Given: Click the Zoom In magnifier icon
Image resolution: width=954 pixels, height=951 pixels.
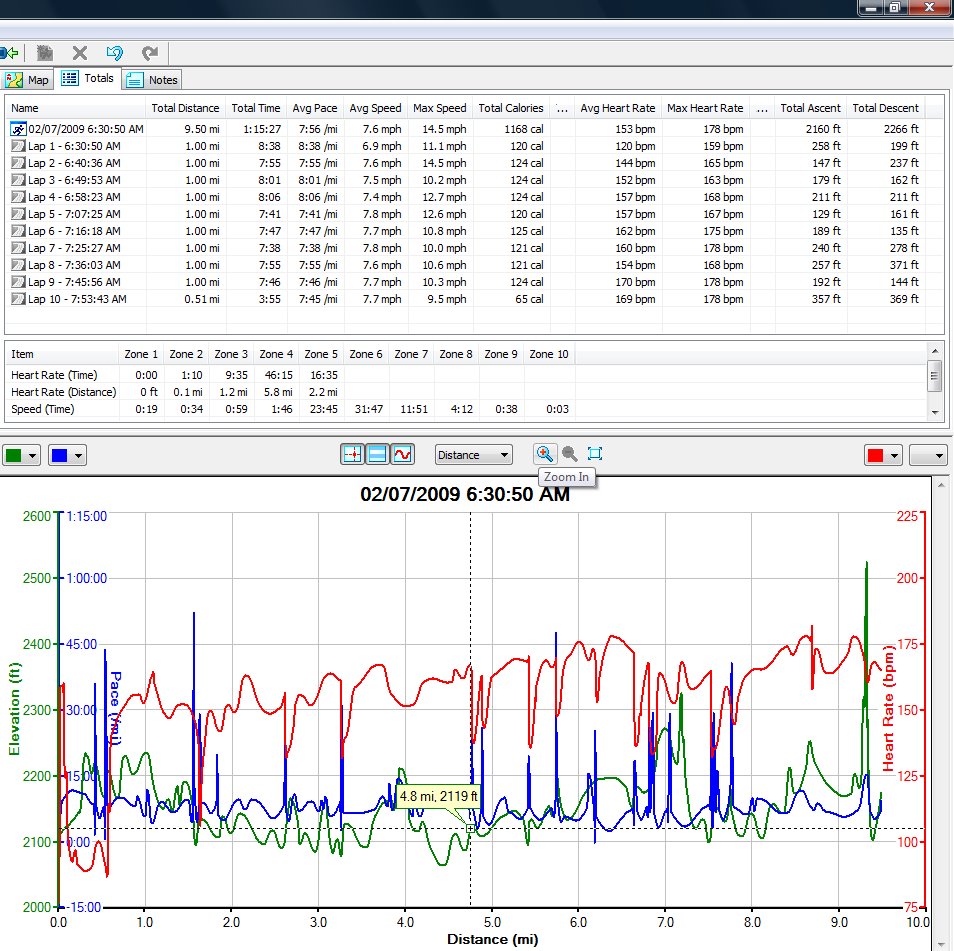Looking at the screenshot, I should tap(545, 454).
